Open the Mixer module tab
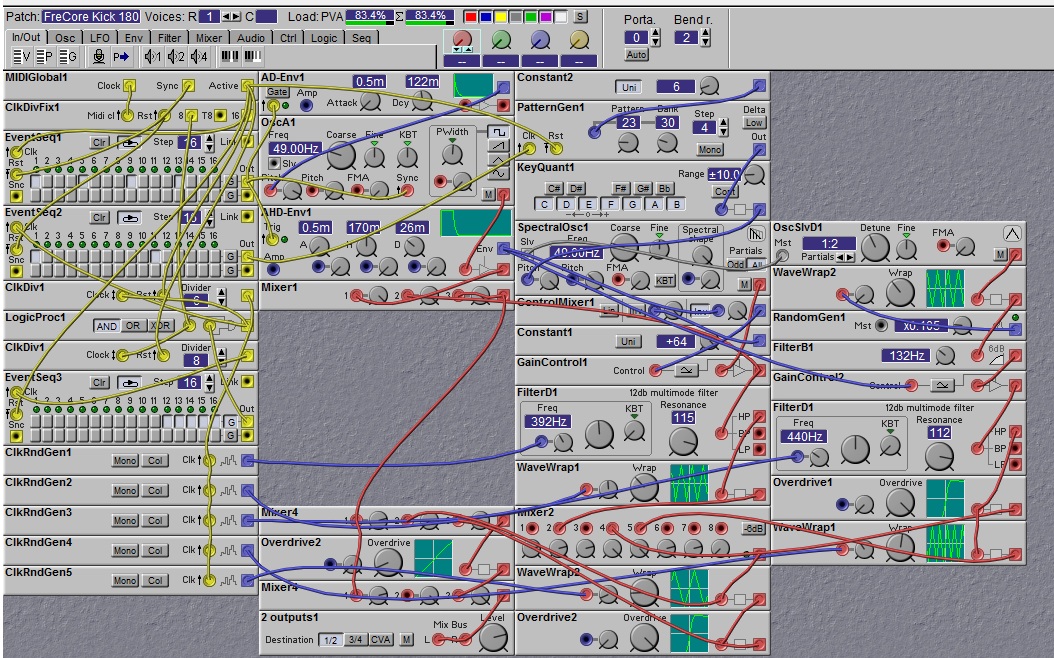 pyautogui.click(x=208, y=38)
